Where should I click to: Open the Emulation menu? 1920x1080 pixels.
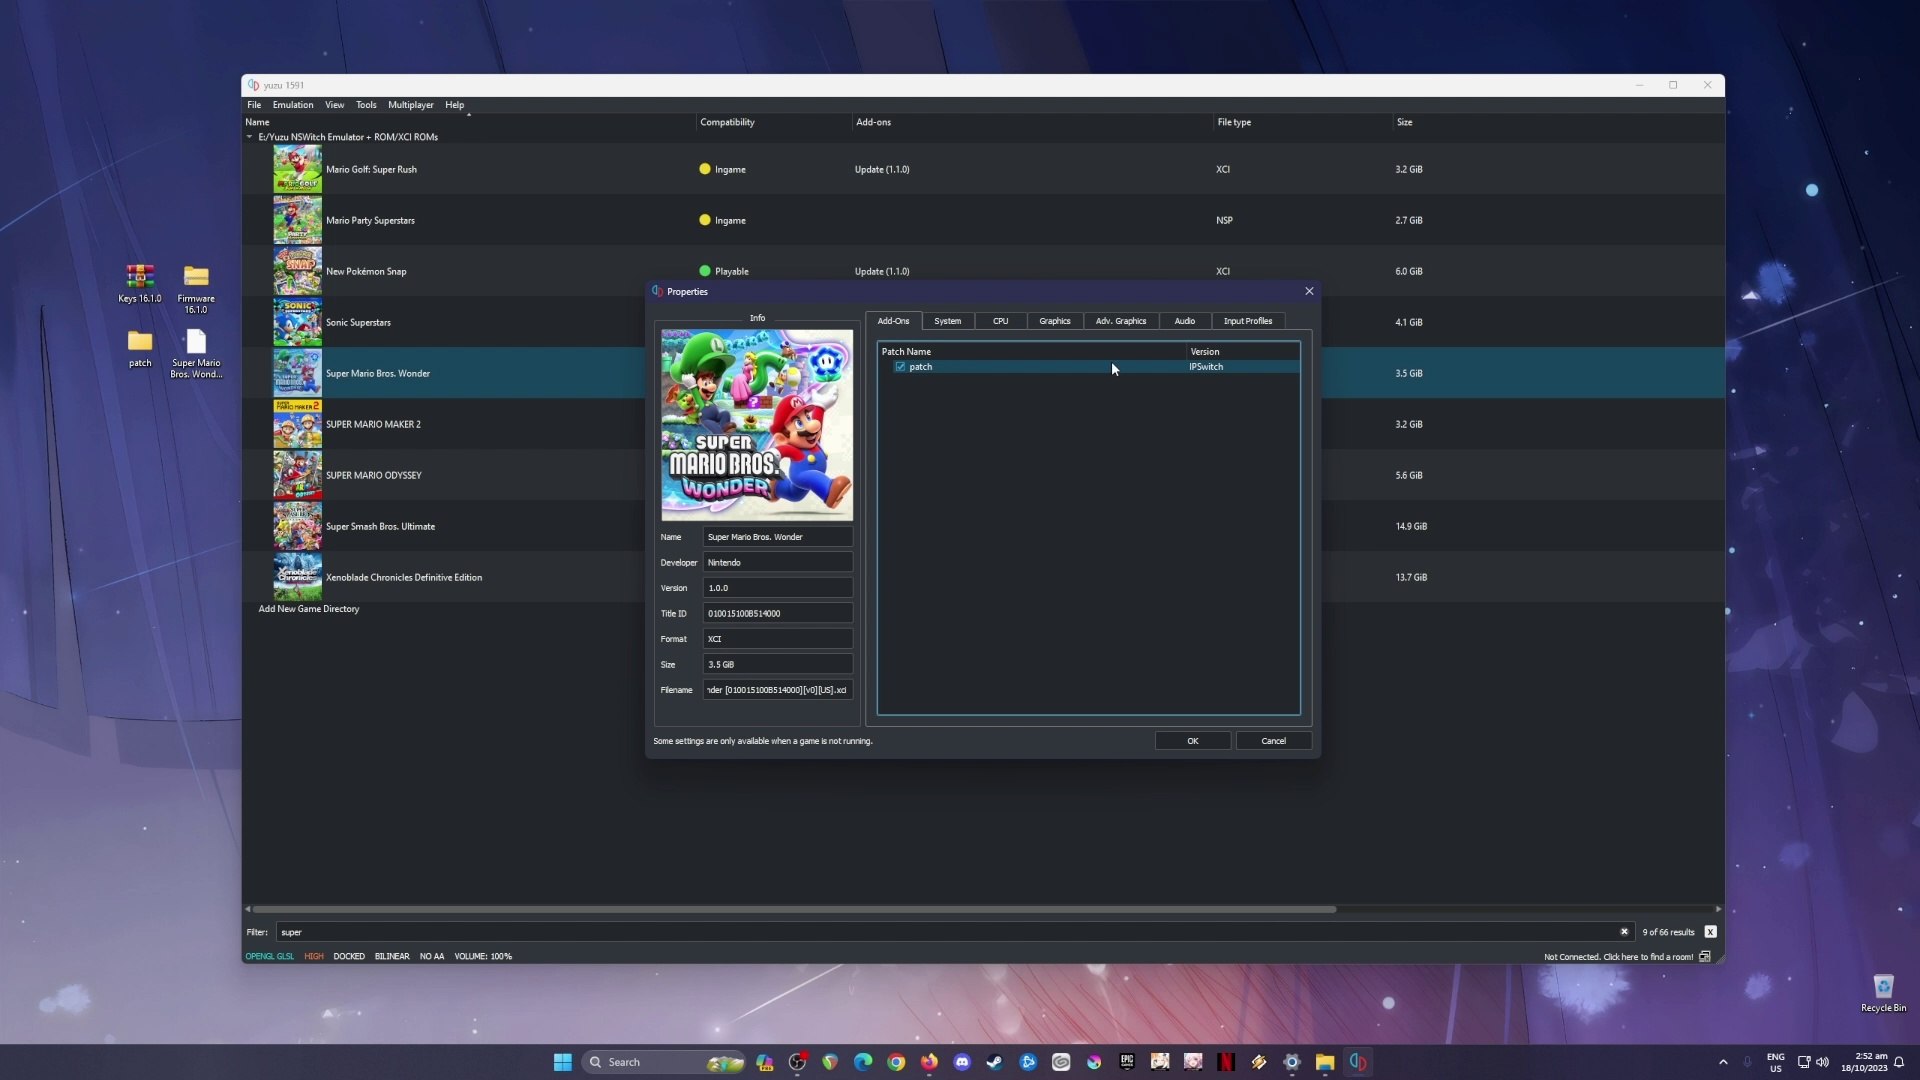coord(293,105)
